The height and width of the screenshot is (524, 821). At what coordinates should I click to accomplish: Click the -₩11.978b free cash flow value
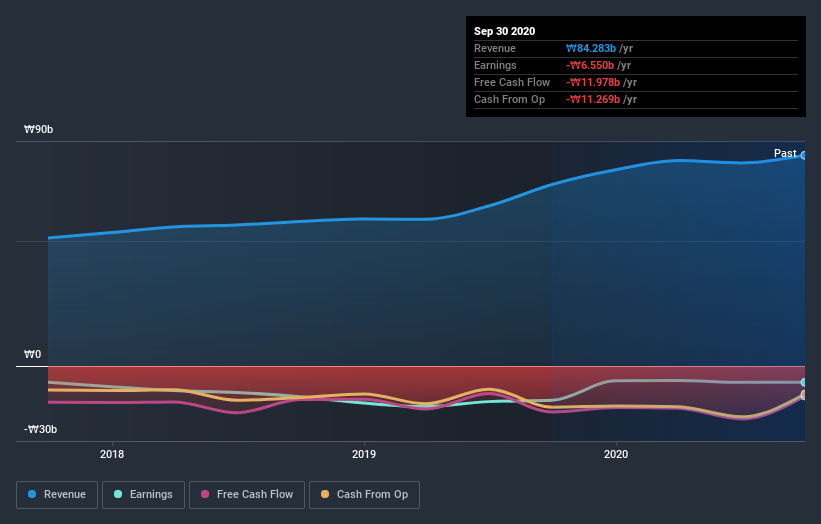(593, 83)
